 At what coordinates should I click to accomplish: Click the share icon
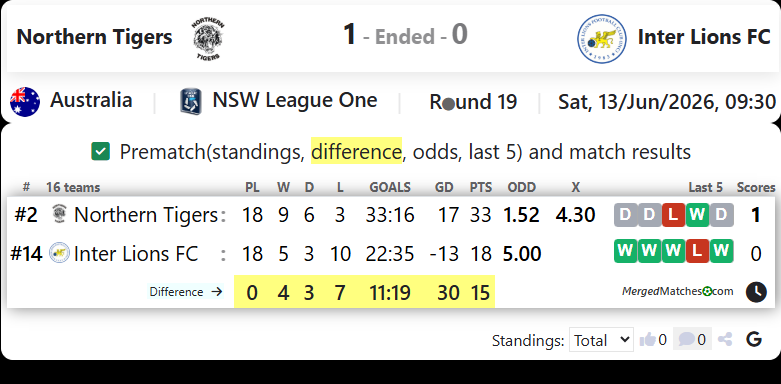(725, 340)
